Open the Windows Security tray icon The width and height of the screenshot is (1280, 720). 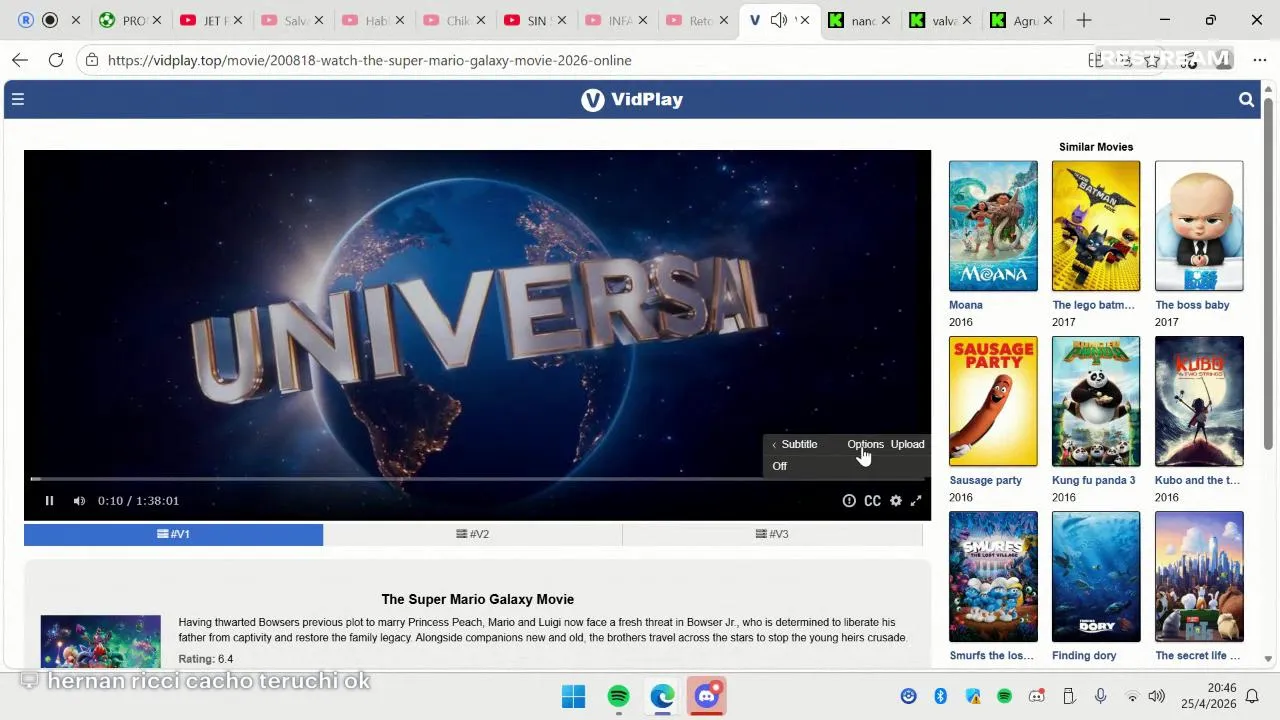972,696
